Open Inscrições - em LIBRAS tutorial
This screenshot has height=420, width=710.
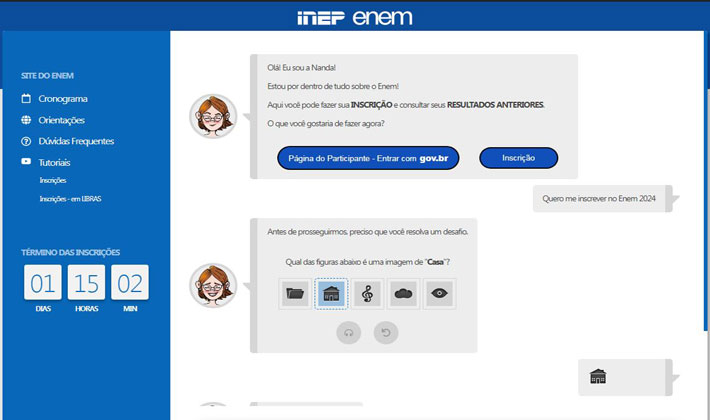(70, 199)
